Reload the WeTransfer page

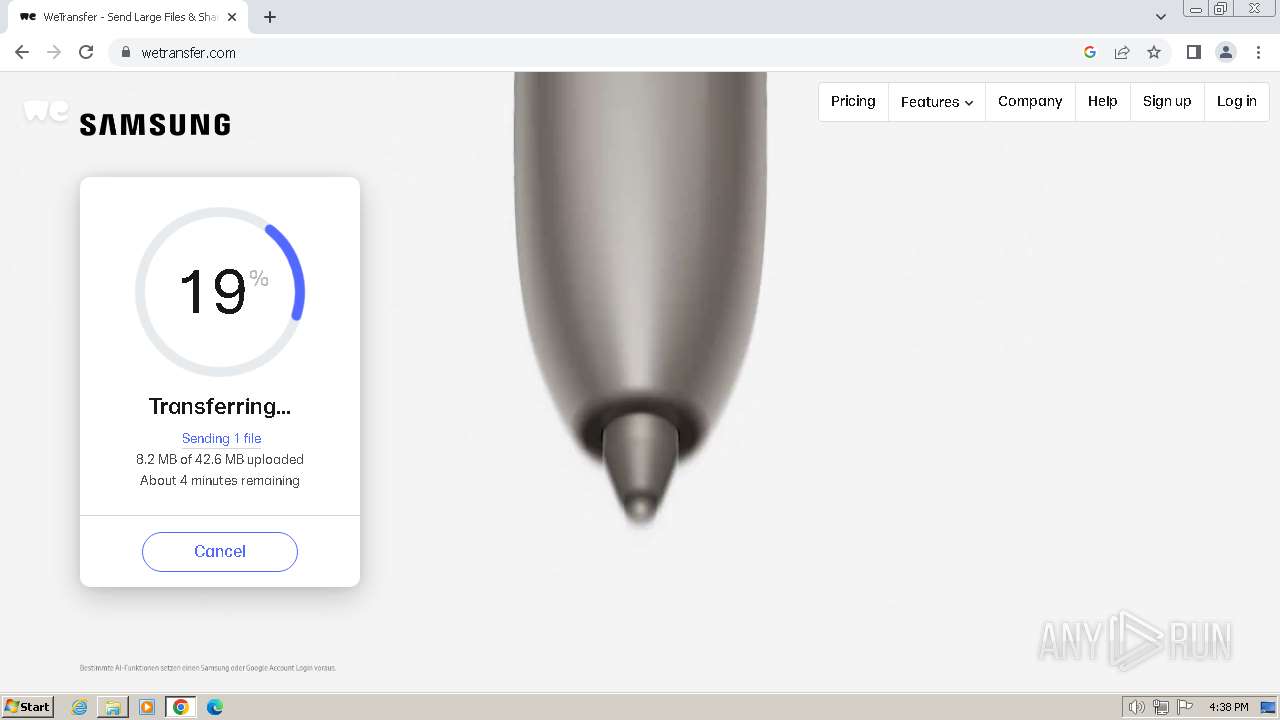tap(86, 52)
